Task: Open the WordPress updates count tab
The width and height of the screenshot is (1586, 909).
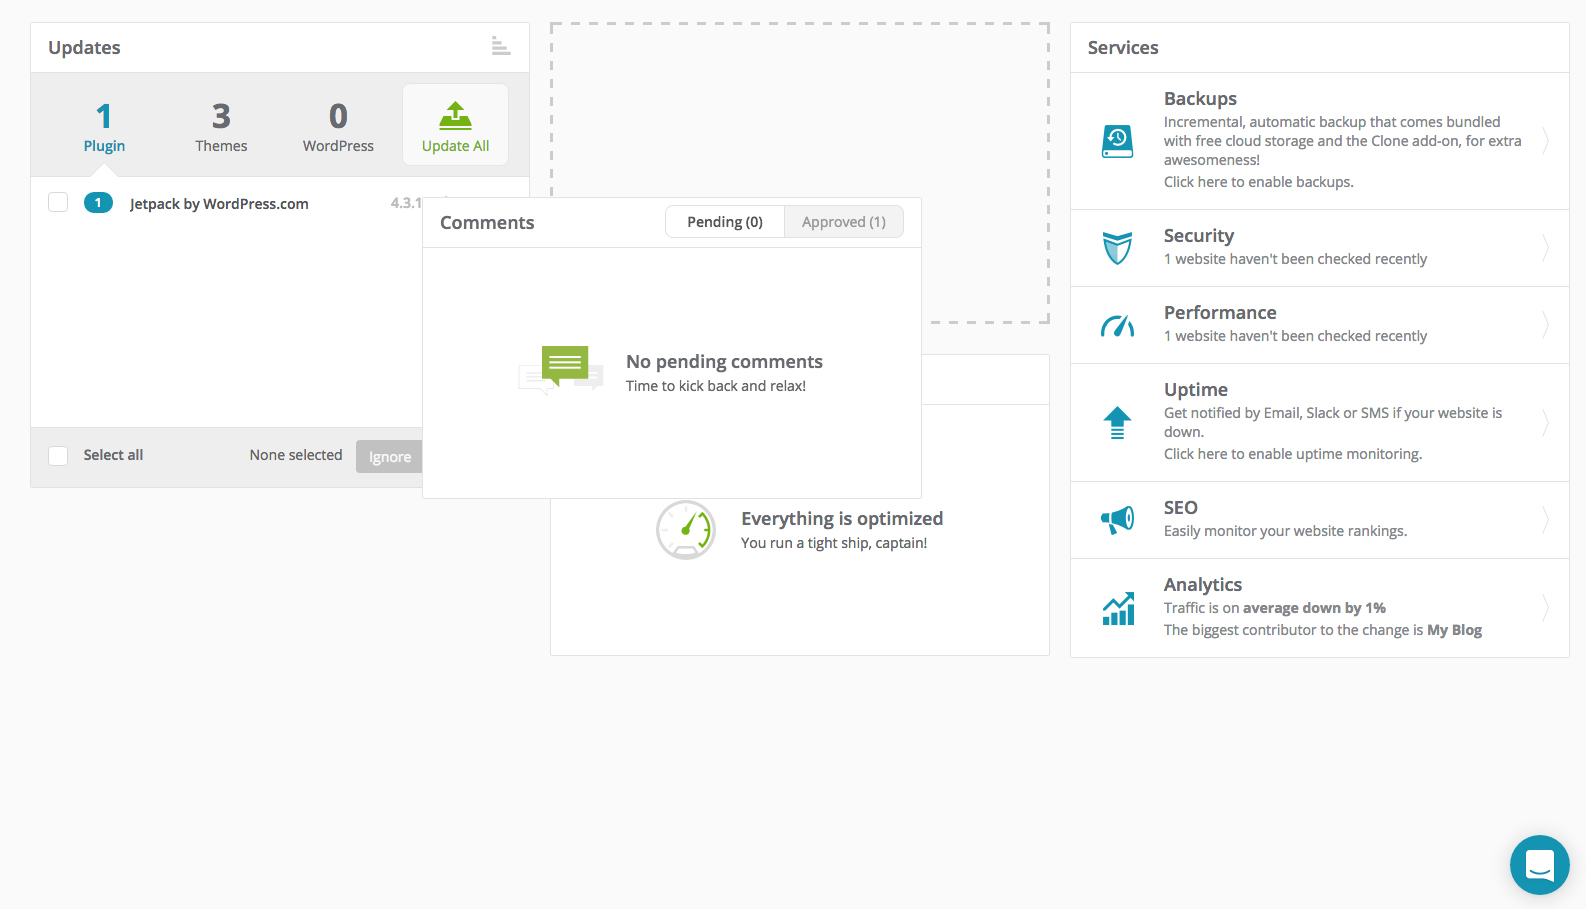Action: pyautogui.click(x=338, y=126)
